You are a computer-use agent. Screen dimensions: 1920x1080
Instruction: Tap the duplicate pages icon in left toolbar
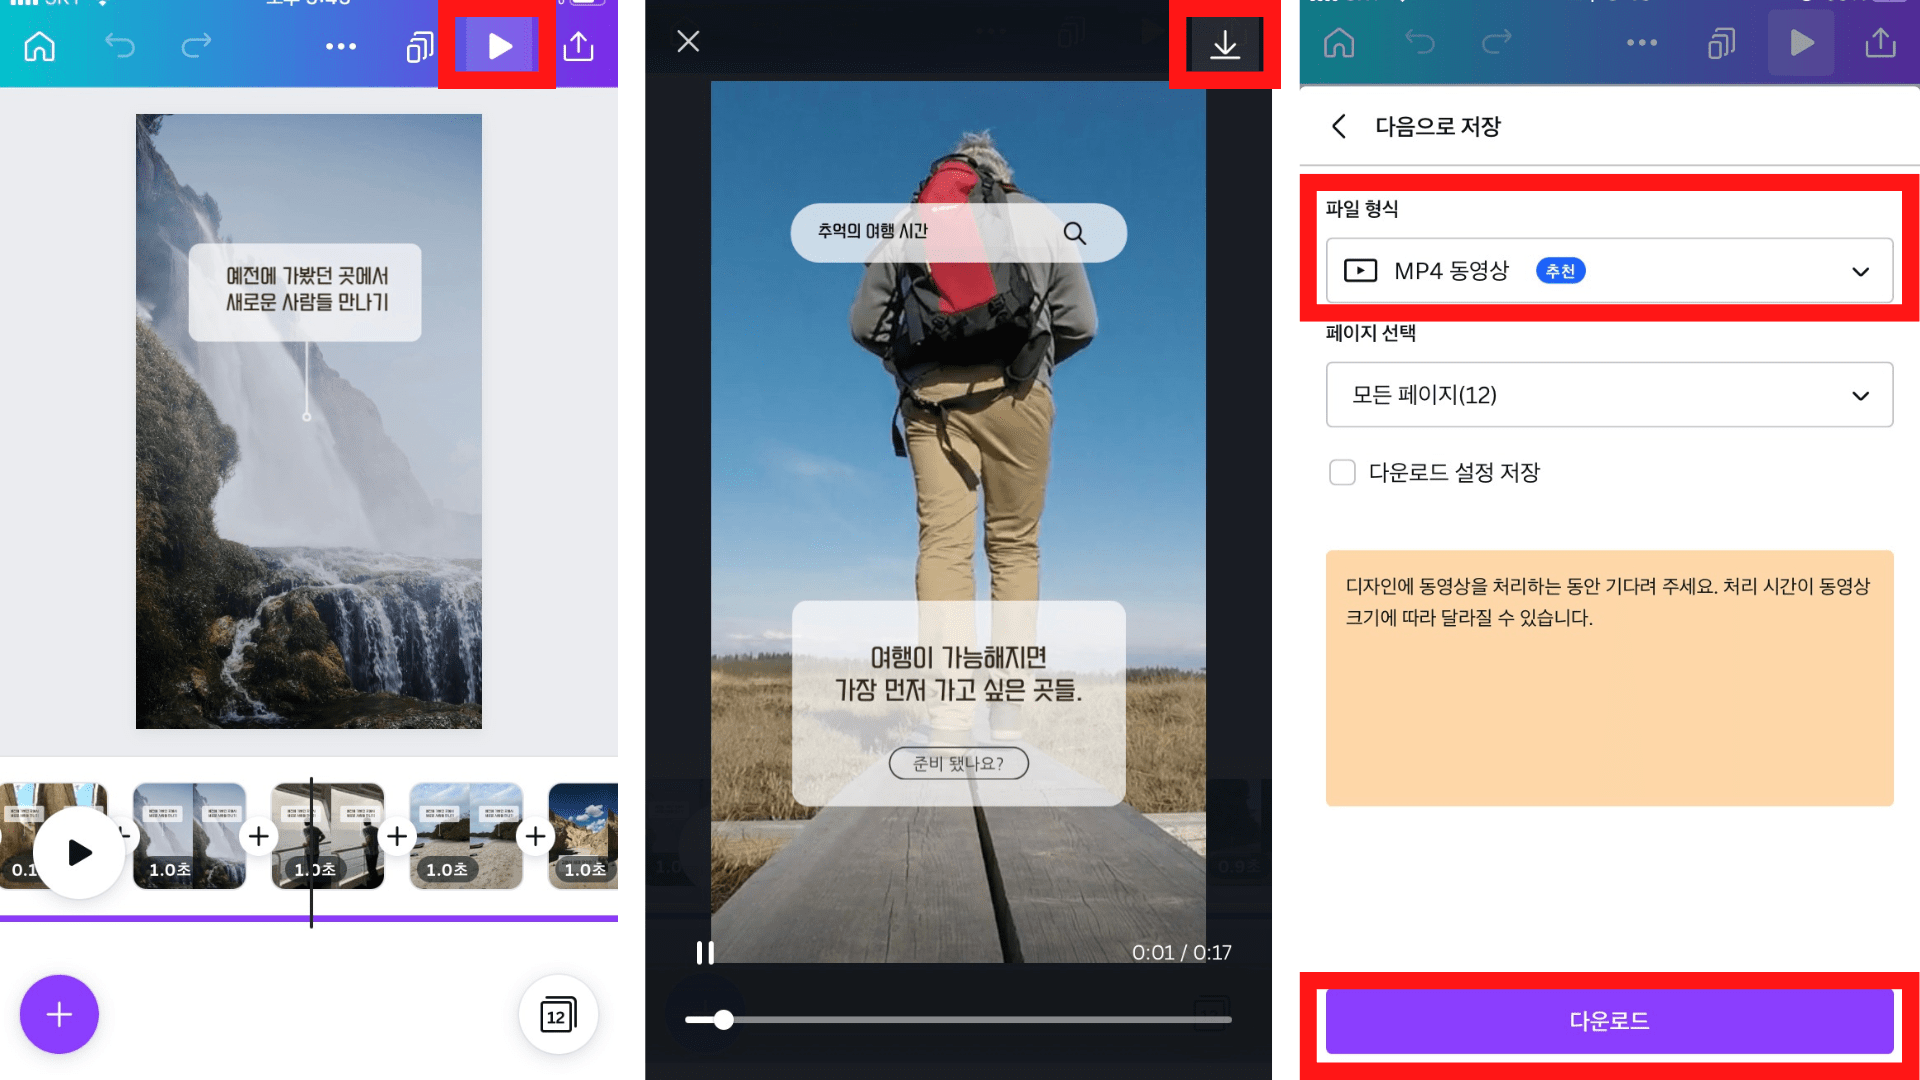pos(420,46)
